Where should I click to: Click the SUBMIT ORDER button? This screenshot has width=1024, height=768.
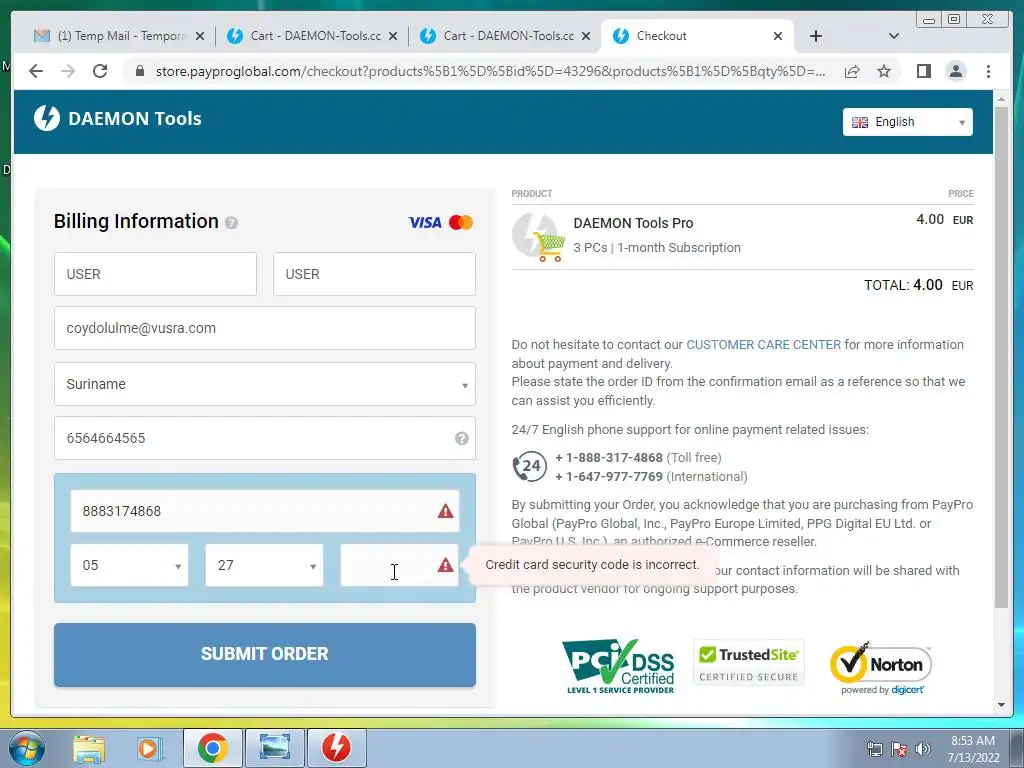pyautogui.click(x=264, y=654)
